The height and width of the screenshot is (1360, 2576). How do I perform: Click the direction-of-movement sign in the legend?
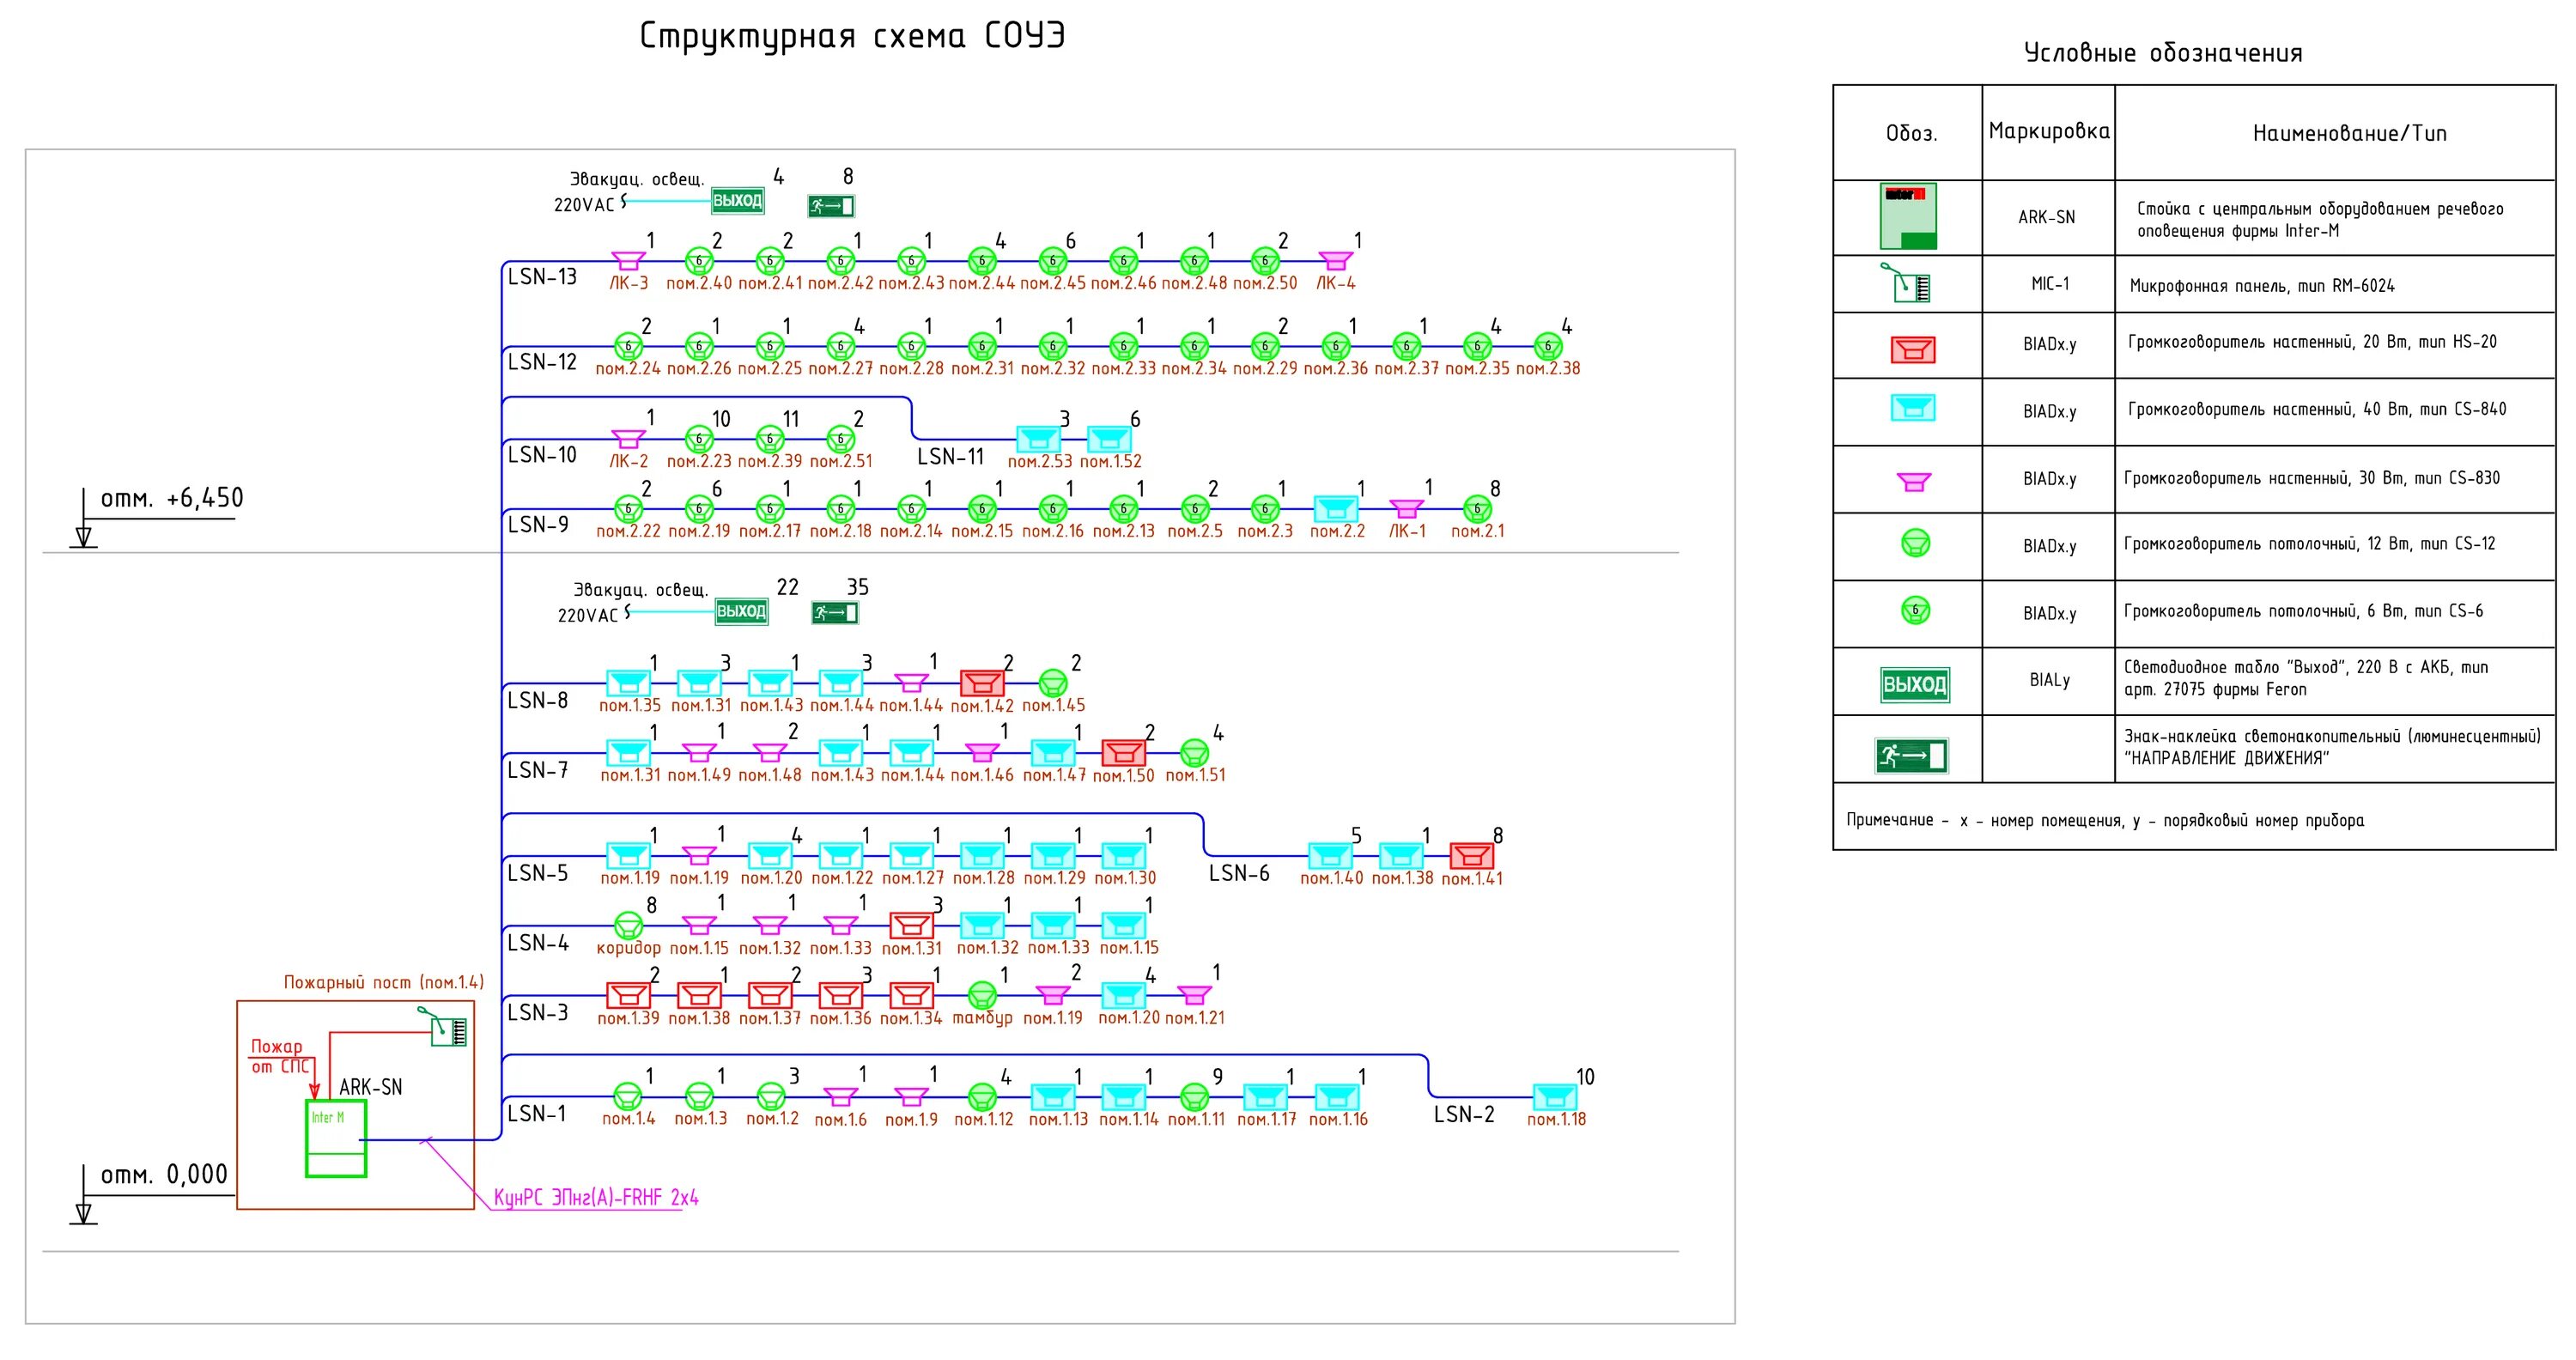pos(1911,756)
